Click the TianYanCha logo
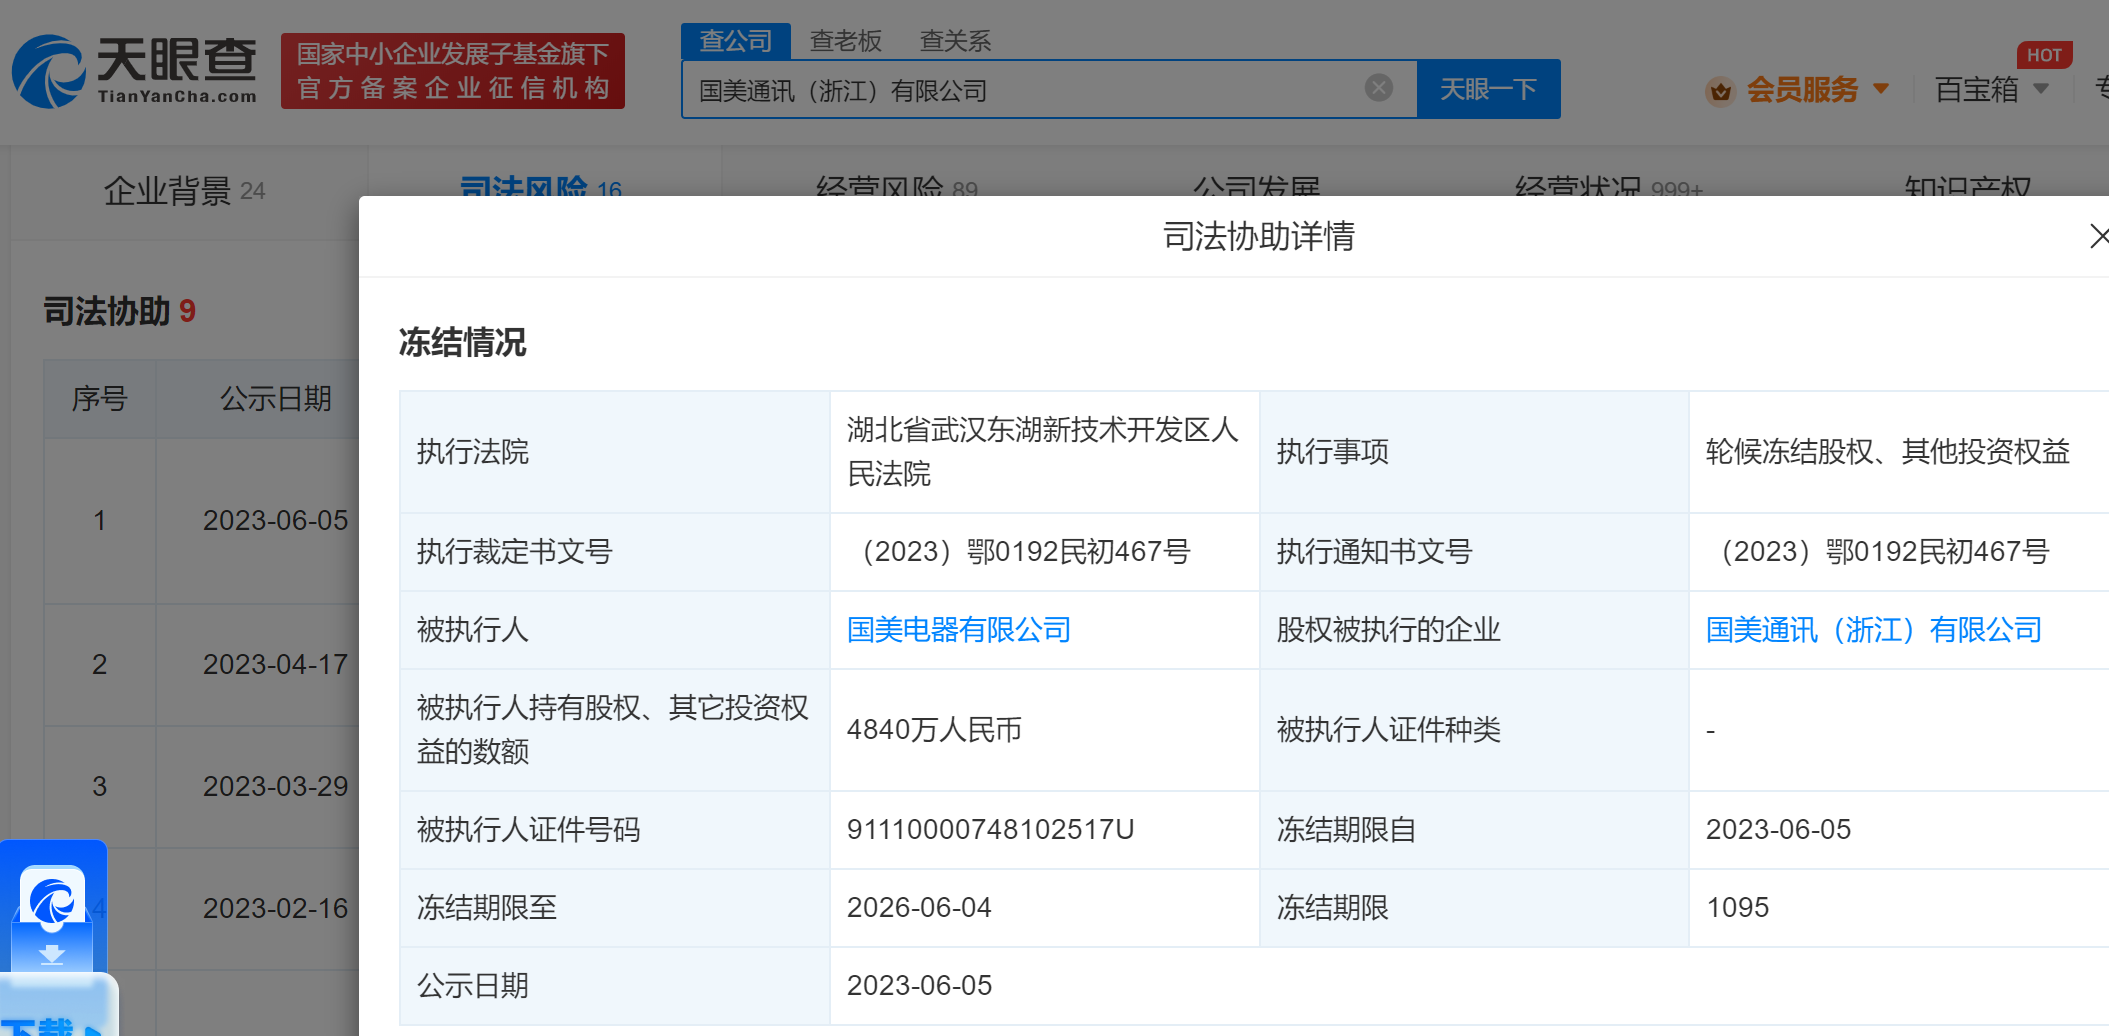The image size is (2109, 1036). click(x=134, y=71)
